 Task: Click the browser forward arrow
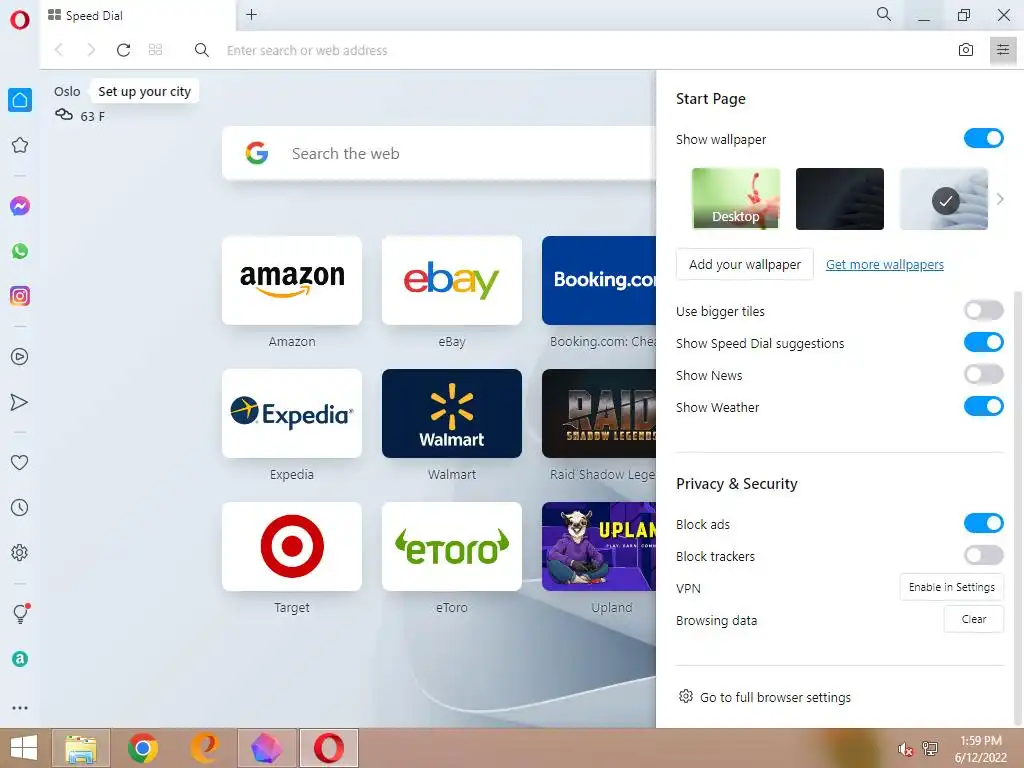[x=91, y=50]
